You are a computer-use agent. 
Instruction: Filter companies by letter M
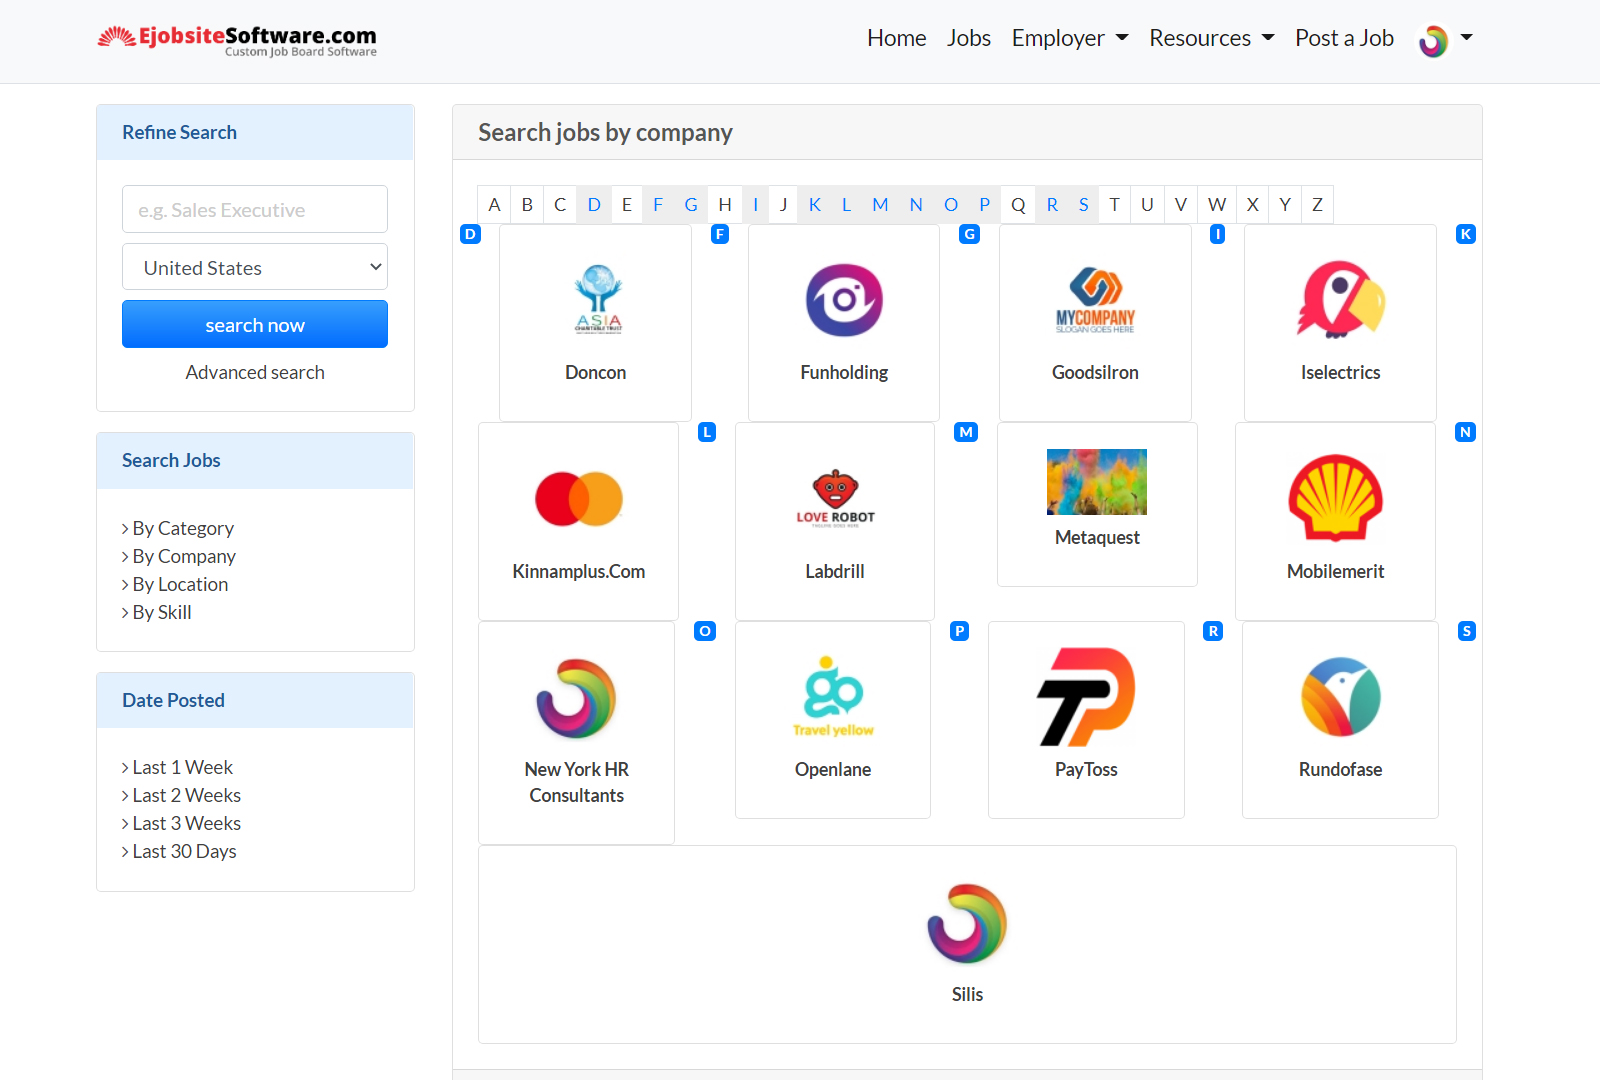pyautogui.click(x=880, y=204)
